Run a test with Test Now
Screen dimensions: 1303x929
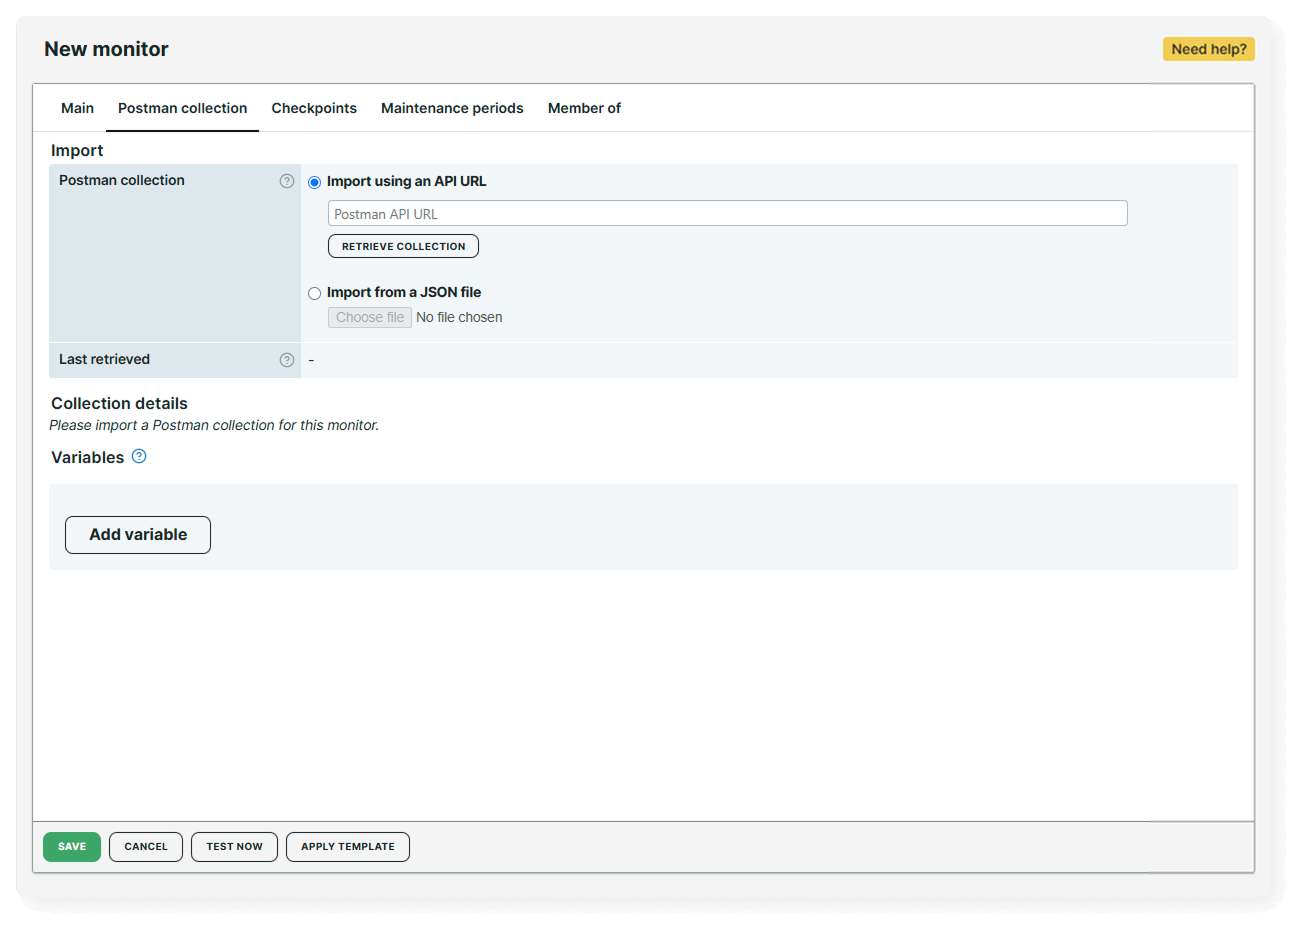pyautogui.click(x=234, y=846)
